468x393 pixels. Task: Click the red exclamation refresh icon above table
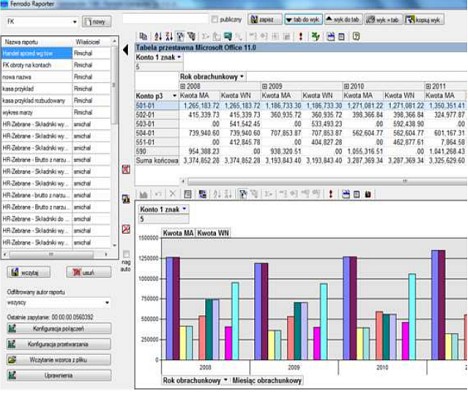pyautogui.click(x=301, y=36)
